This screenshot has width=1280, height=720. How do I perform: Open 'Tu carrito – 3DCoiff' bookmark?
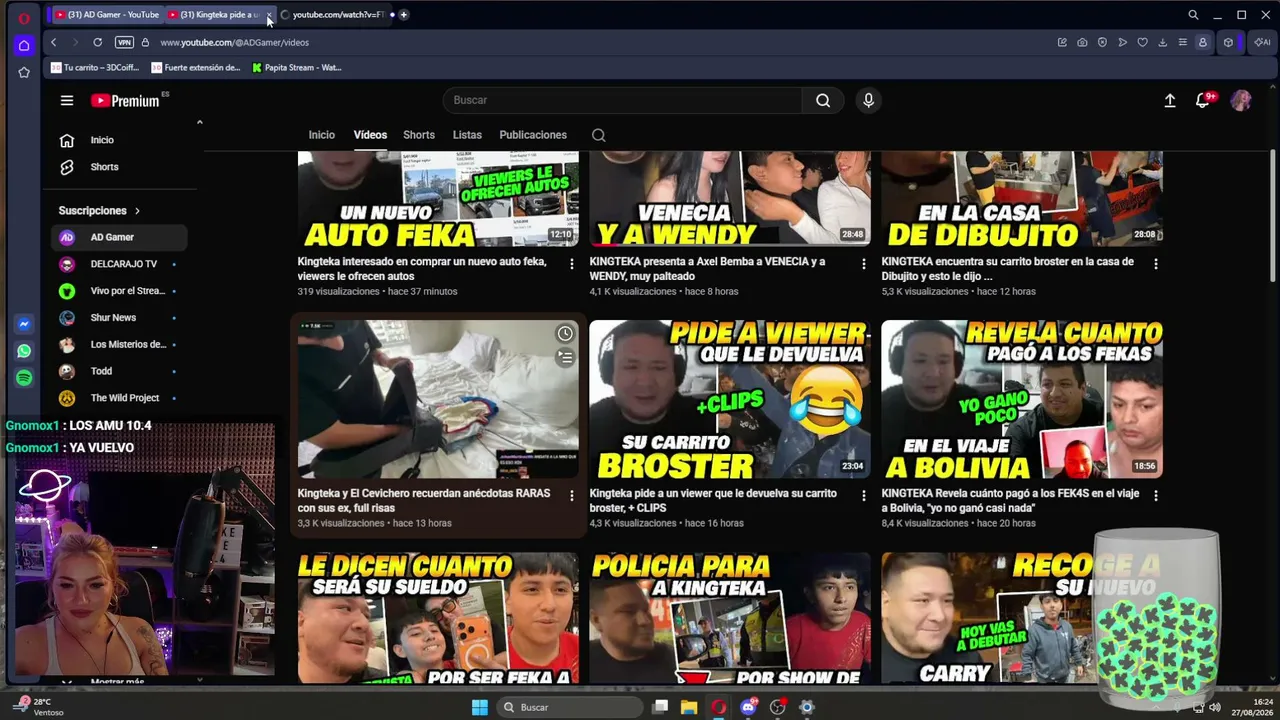click(95, 68)
